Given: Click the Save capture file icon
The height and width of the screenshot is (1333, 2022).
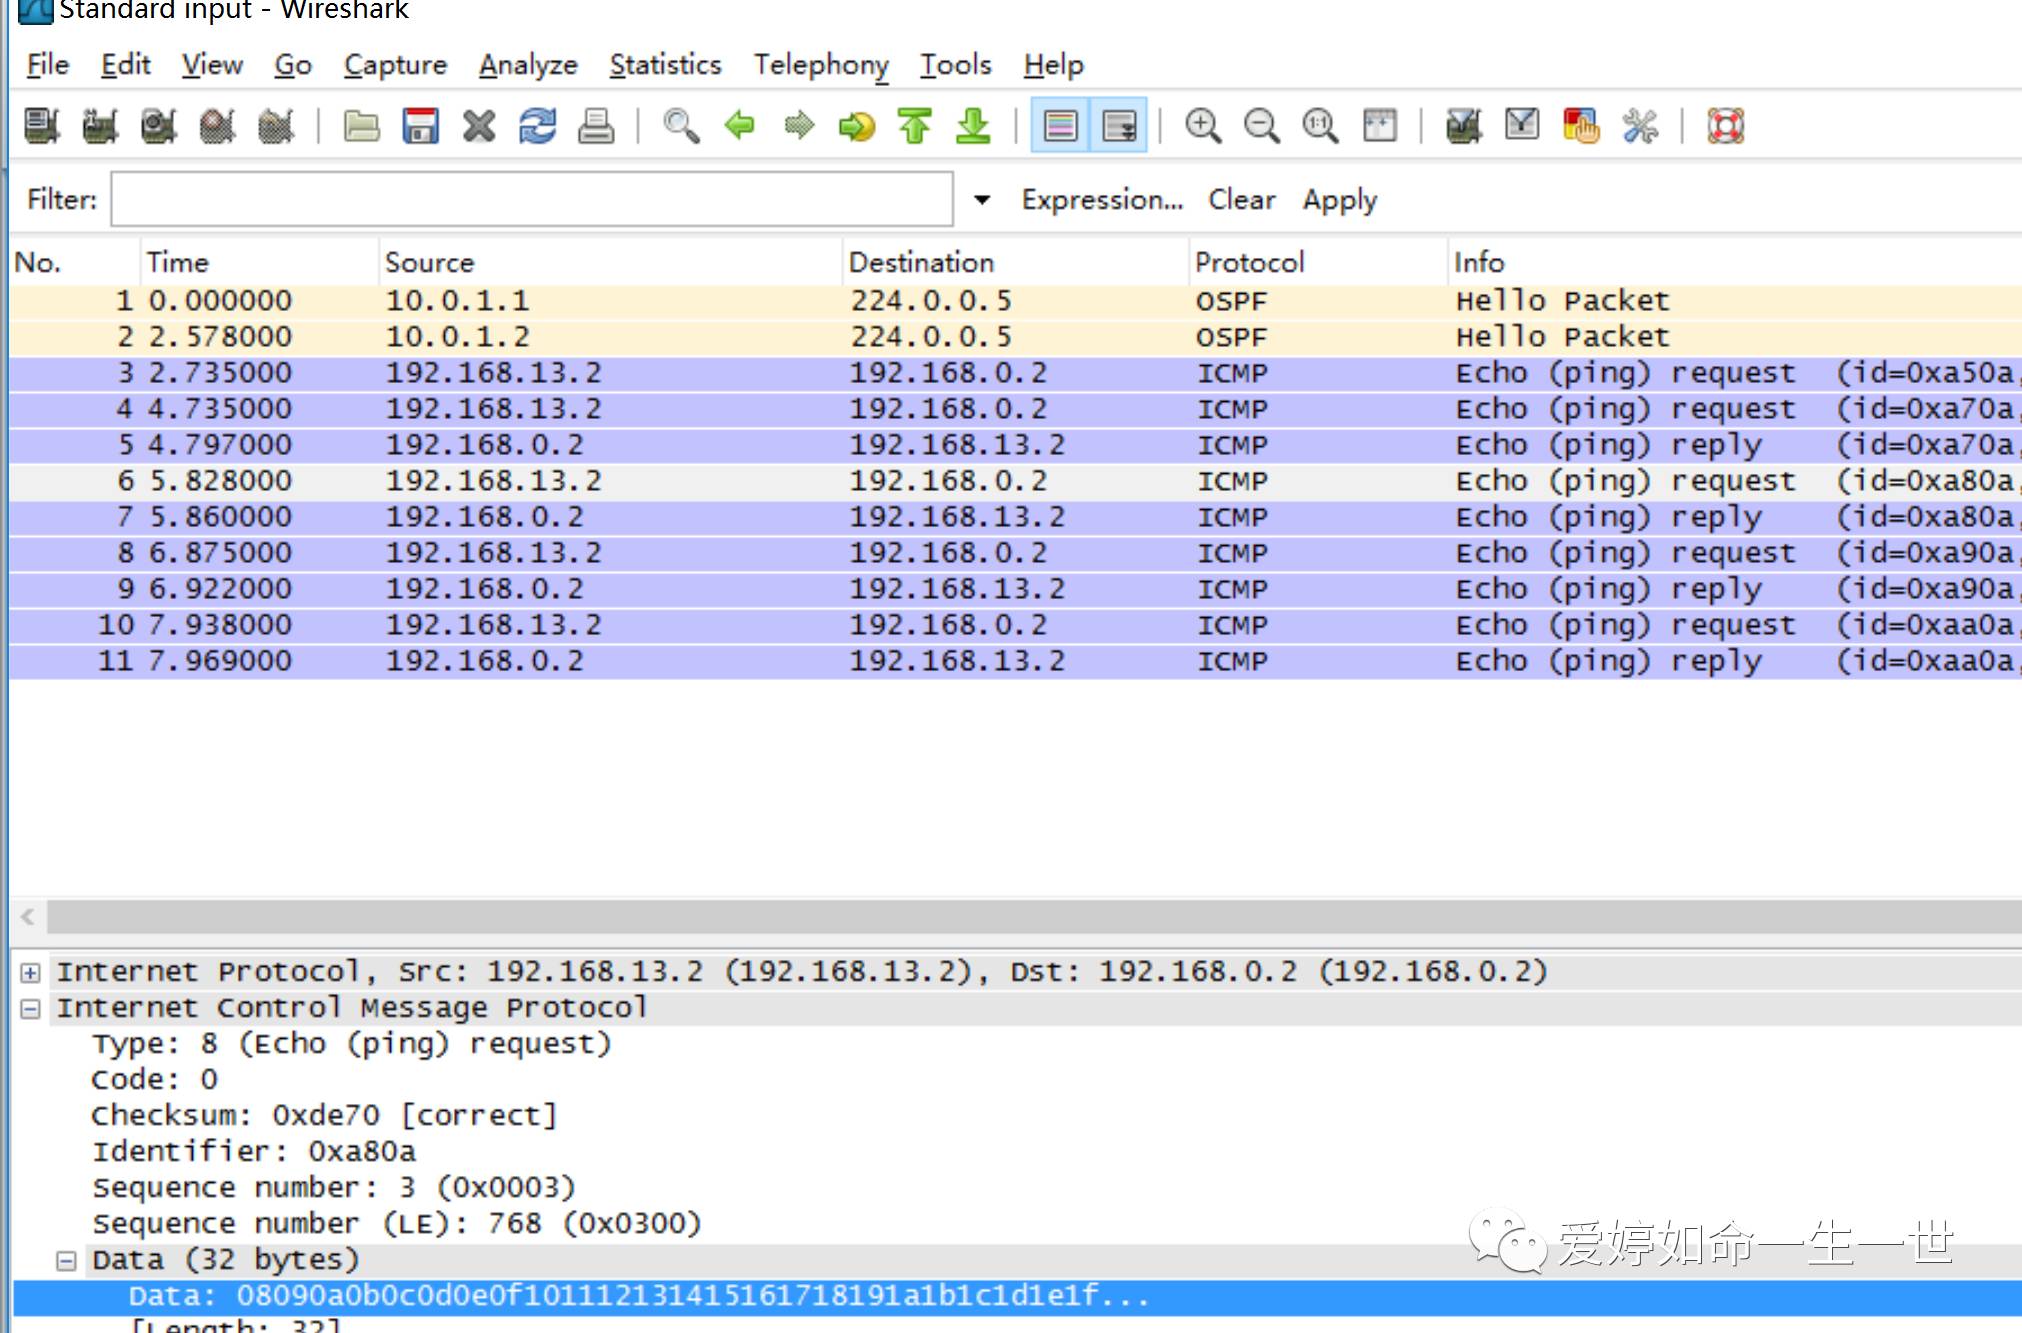Looking at the screenshot, I should point(420,127).
